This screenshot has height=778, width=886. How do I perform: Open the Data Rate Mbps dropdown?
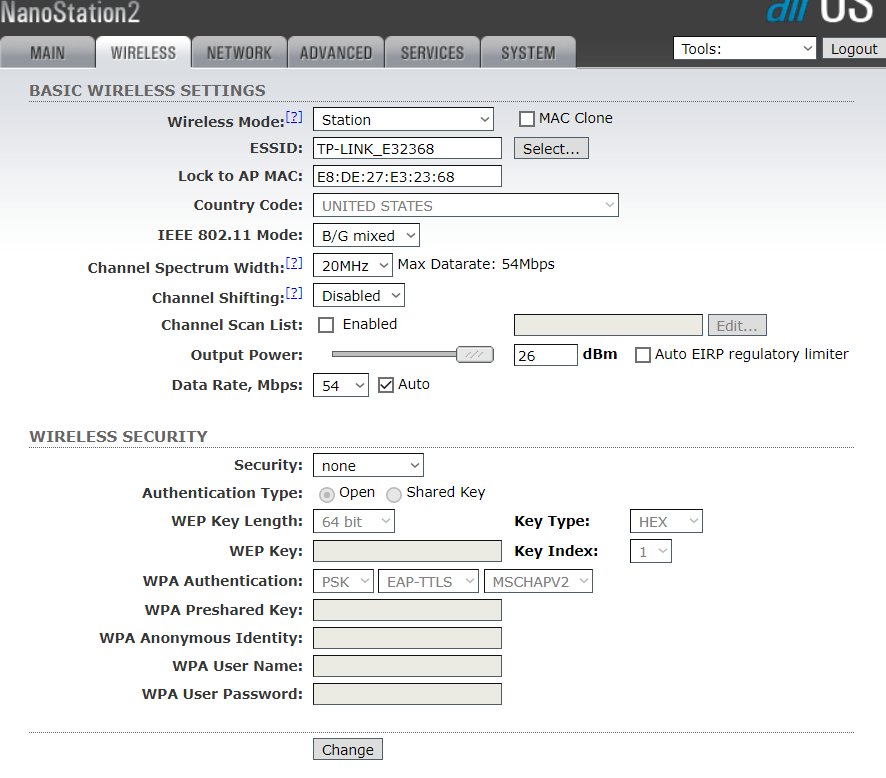click(x=341, y=385)
